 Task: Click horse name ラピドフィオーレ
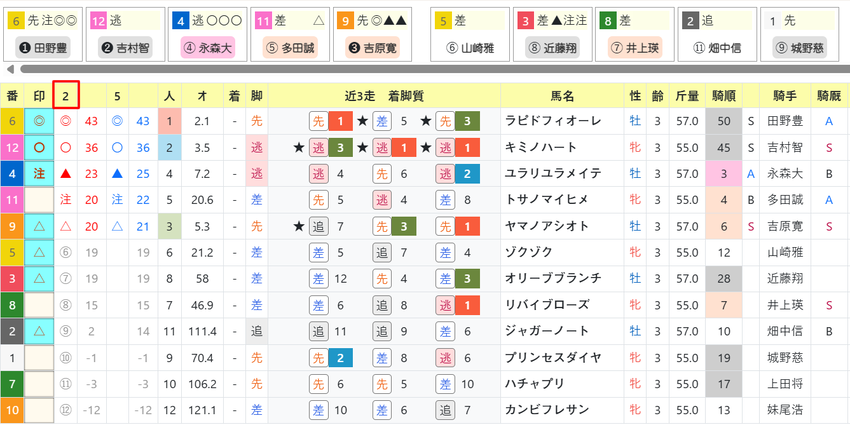553,121
